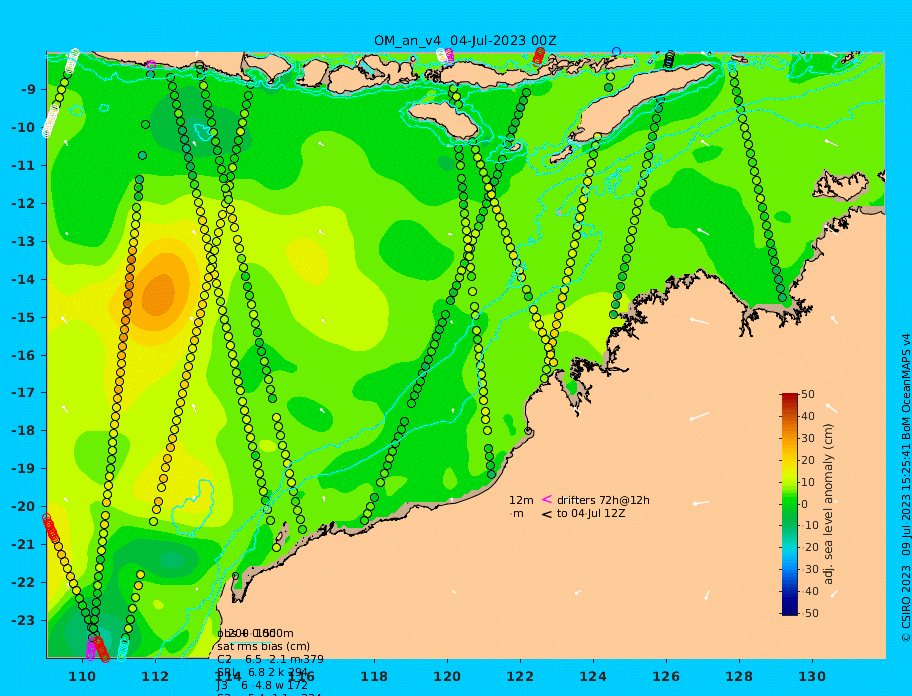912x696 pixels.
Task: Click the blue drifter circle at the top near longitude 124.6
Action: 617,52
